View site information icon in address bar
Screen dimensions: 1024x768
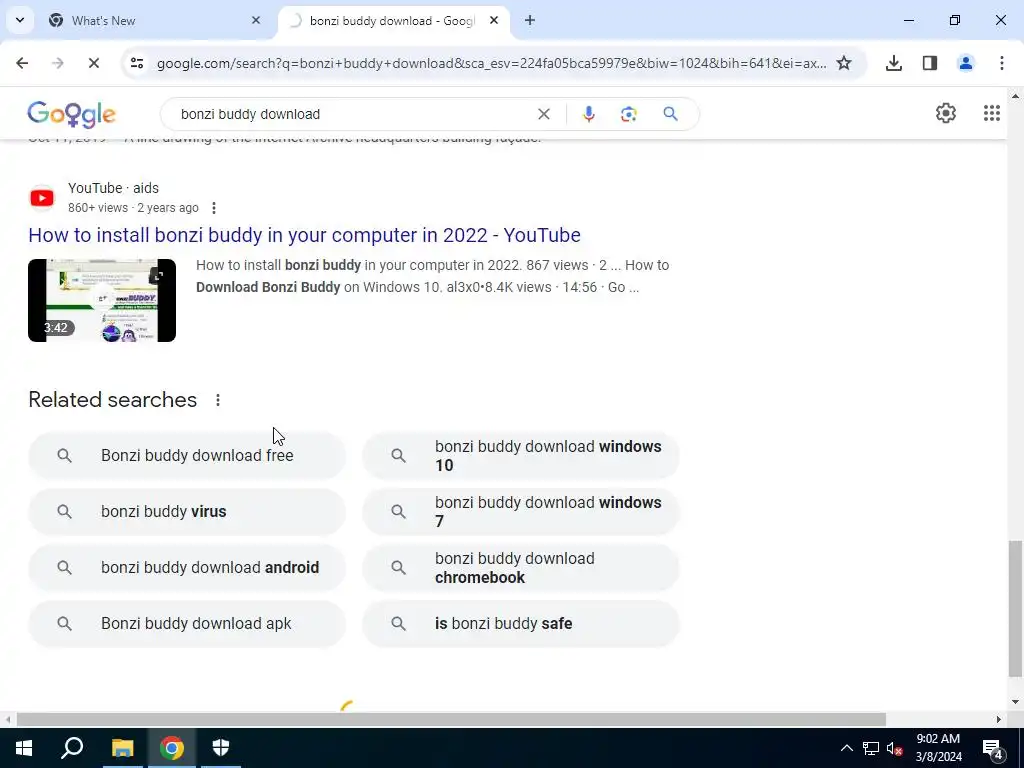[x=136, y=63]
